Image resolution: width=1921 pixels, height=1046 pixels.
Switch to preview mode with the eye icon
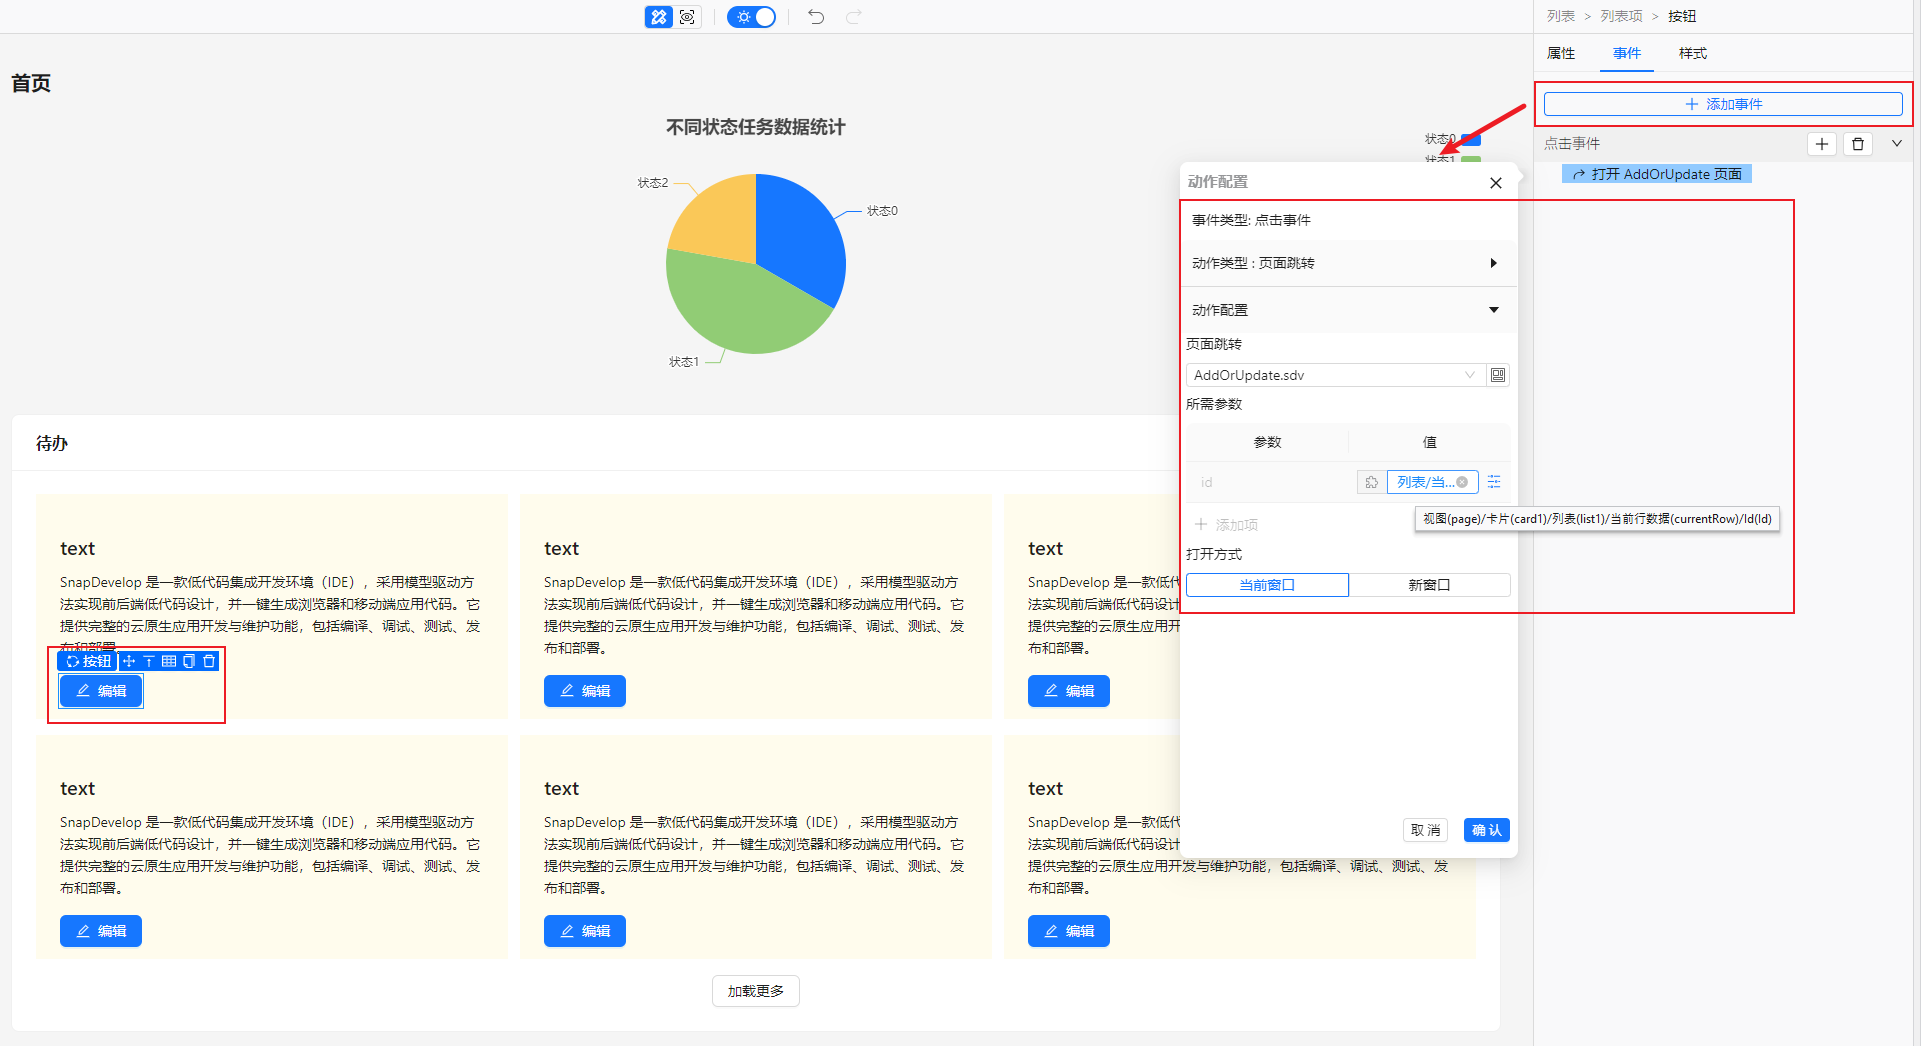(x=687, y=17)
